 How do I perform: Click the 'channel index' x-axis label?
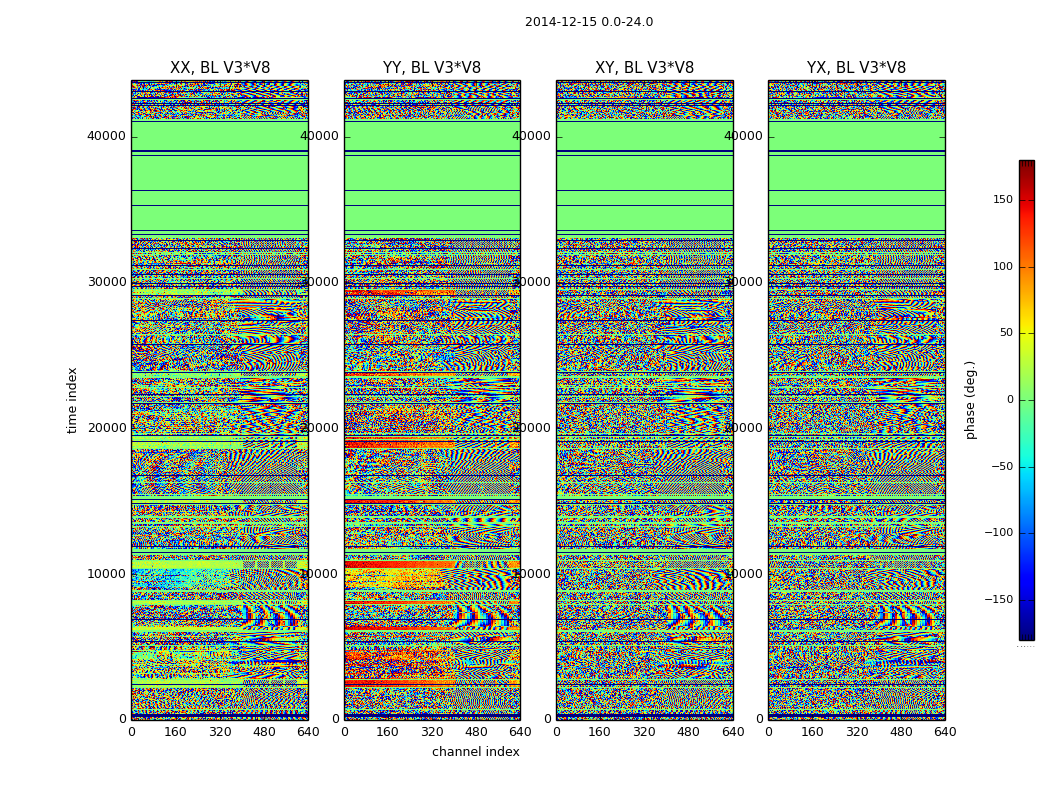point(475,752)
